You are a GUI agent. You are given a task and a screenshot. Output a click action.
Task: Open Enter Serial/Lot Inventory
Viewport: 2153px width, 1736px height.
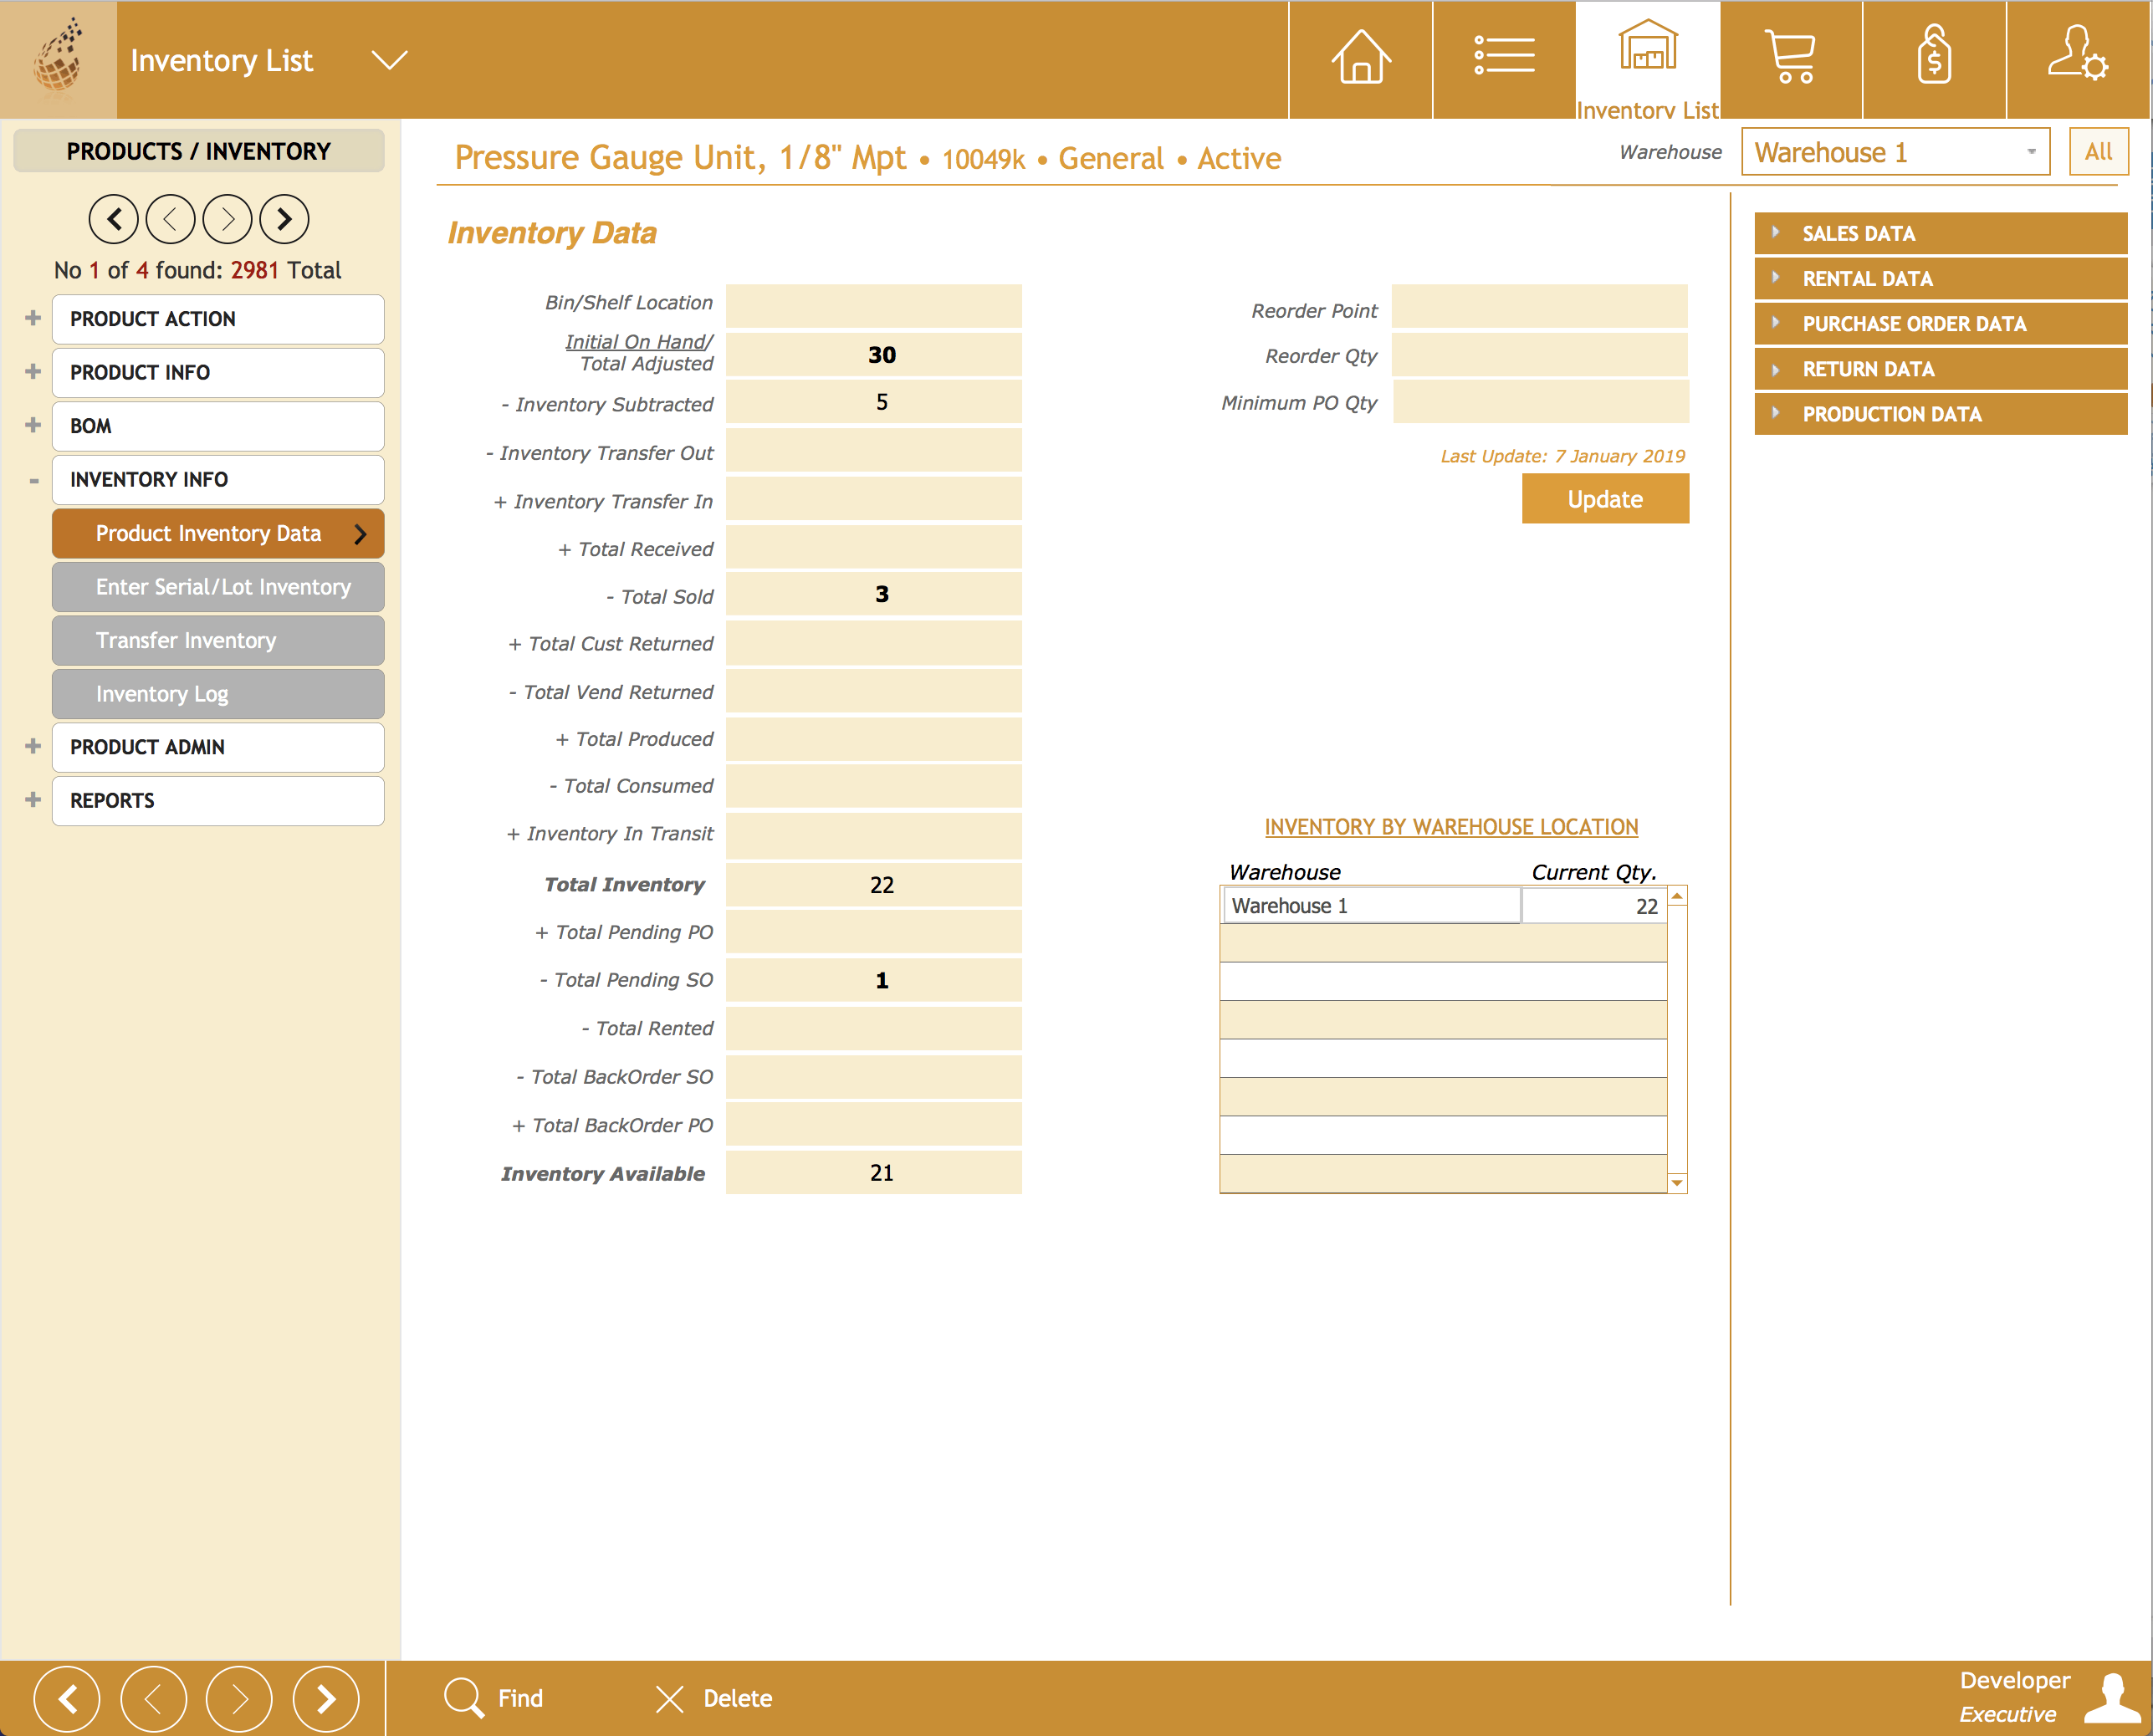[x=218, y=587]
